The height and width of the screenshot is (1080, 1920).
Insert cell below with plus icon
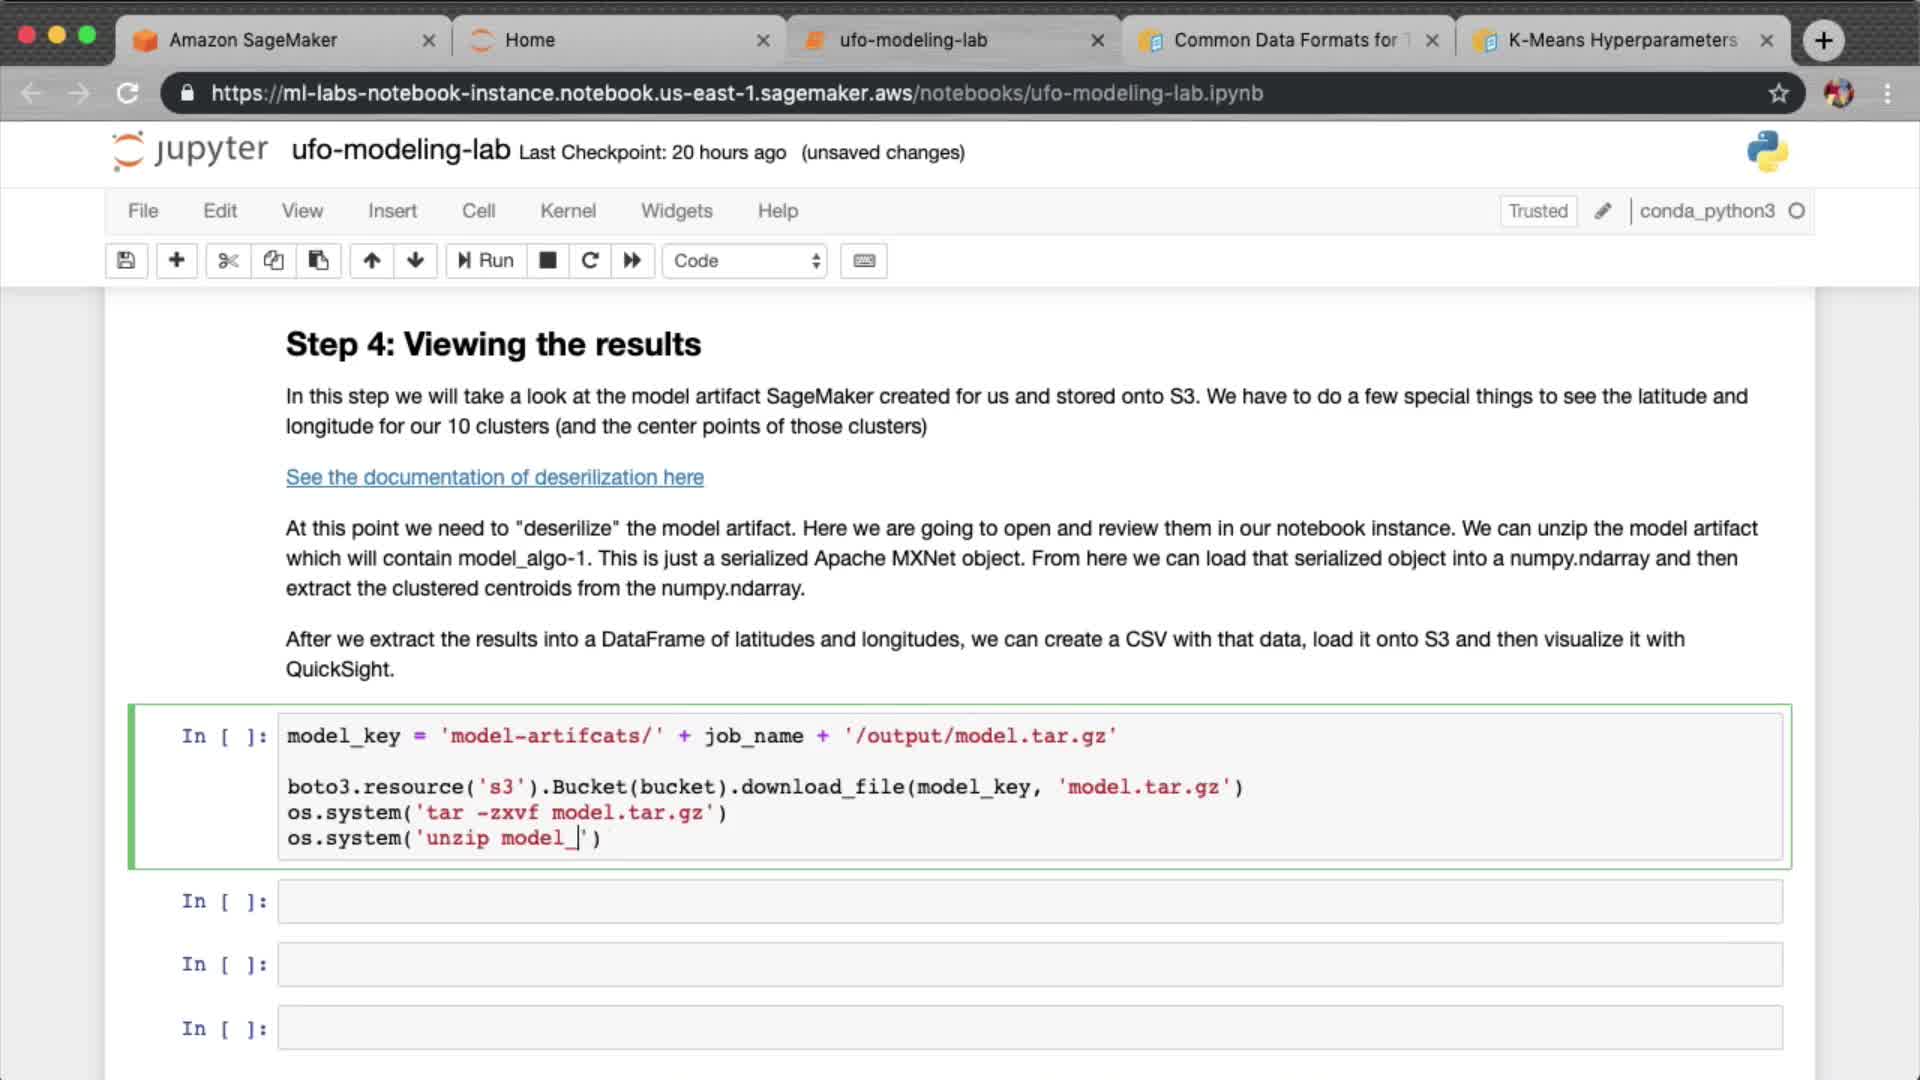pyautogui.click(x=176, y=261)
